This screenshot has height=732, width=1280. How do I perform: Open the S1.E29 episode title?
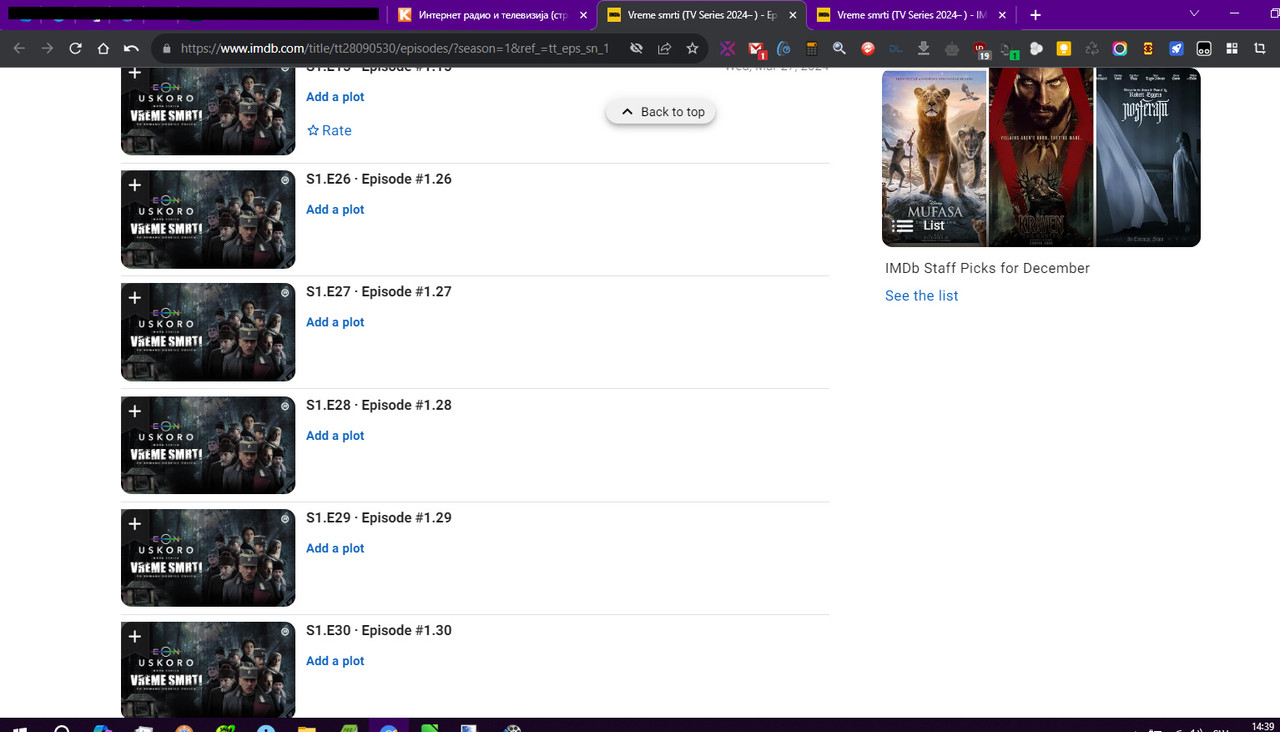point(379,518)
